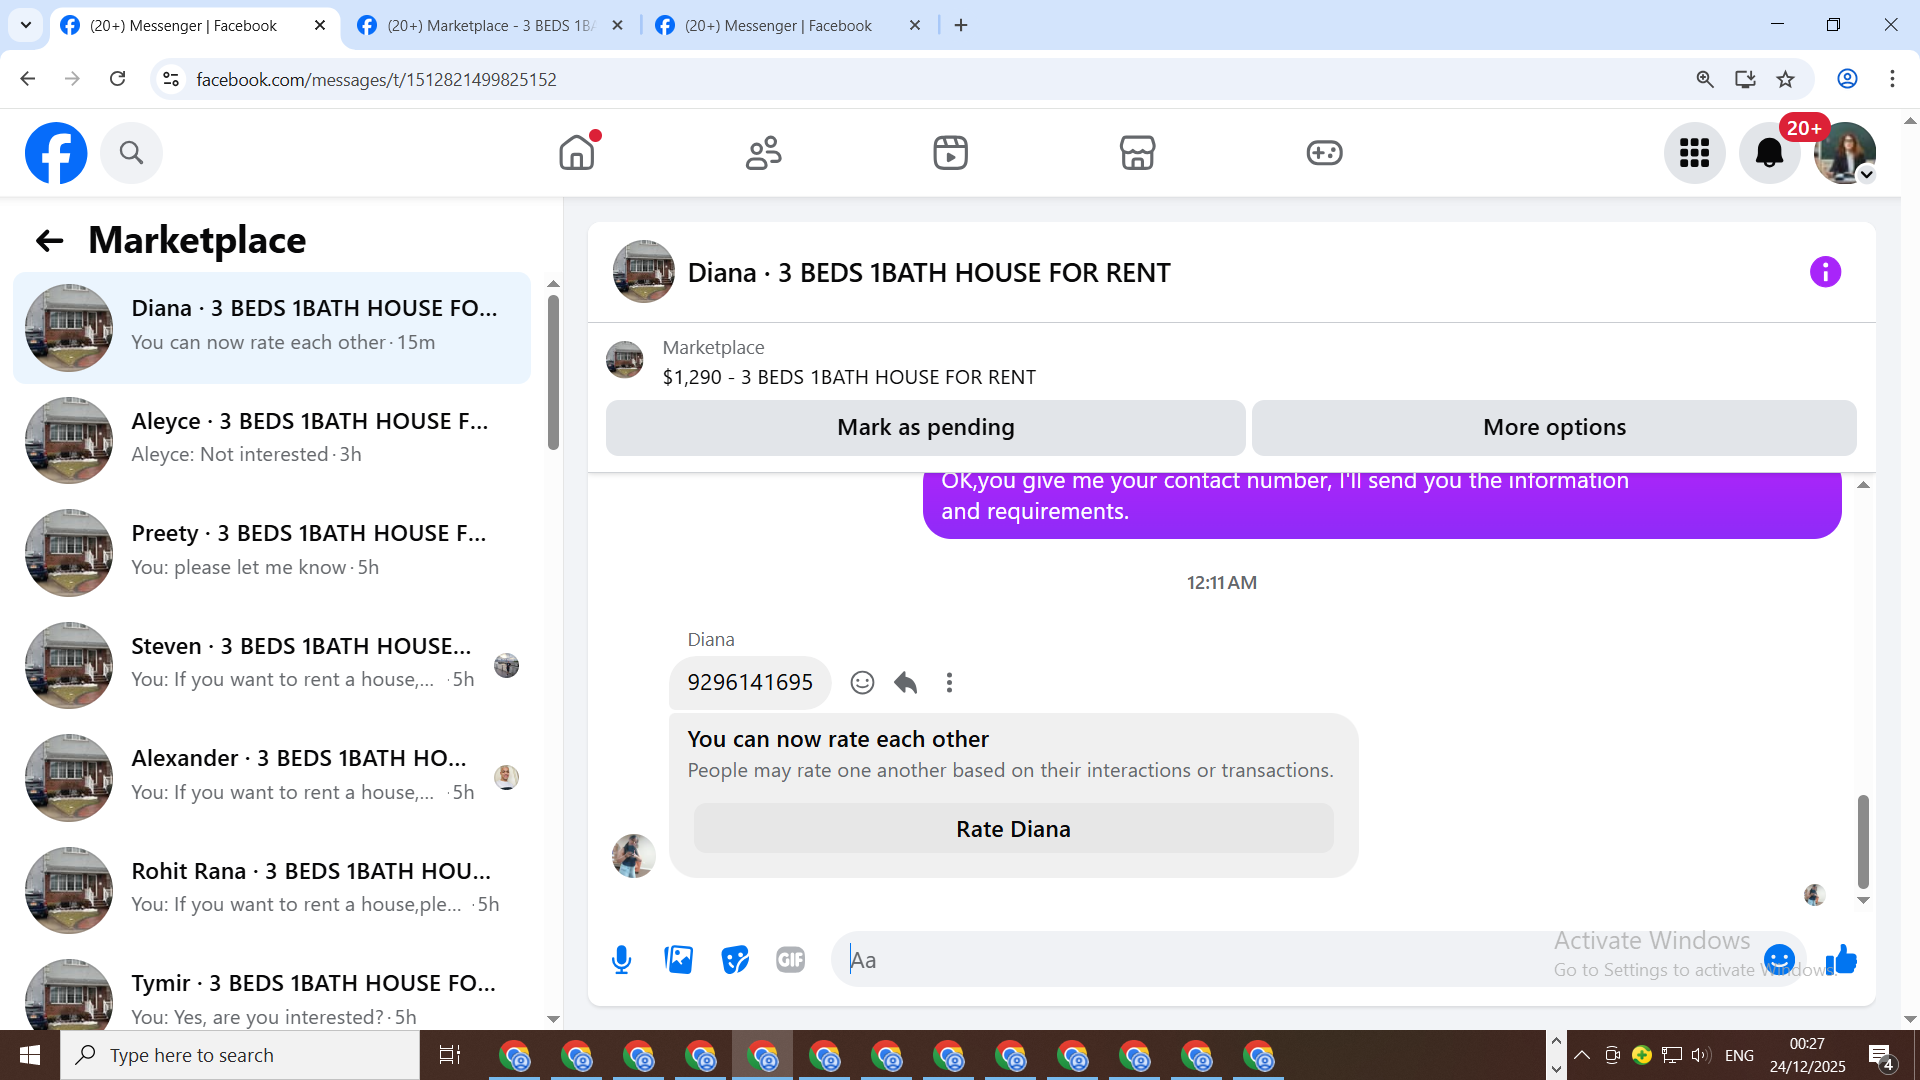Image resolution: width=1920 pixels, height=1080 pixels.
Task: Click the voice clip microphone icon
Action: click(621, 960)
